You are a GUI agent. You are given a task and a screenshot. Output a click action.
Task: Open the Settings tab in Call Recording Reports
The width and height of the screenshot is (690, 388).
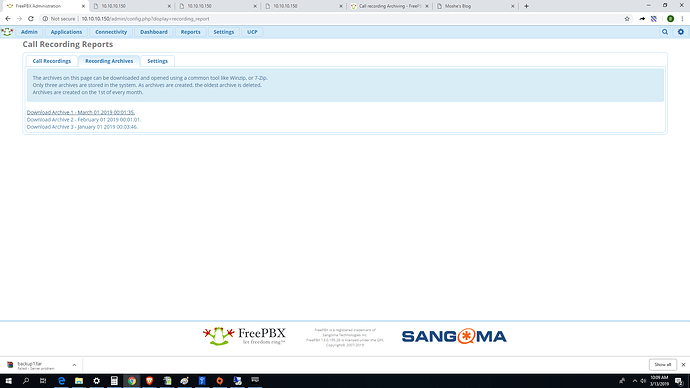click(158, 61)
